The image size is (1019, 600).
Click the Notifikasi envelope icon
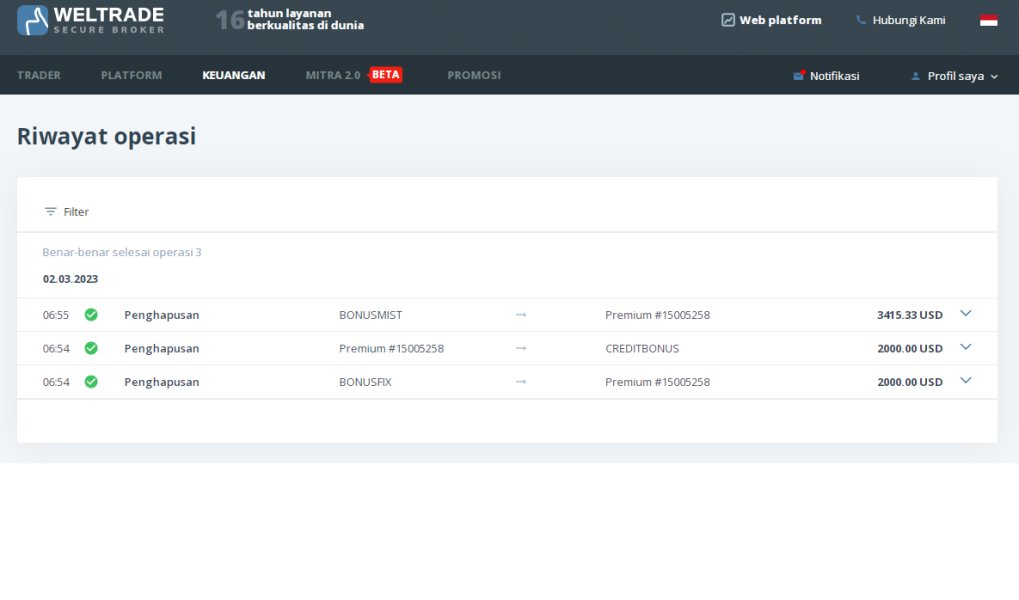pos(799,75)
